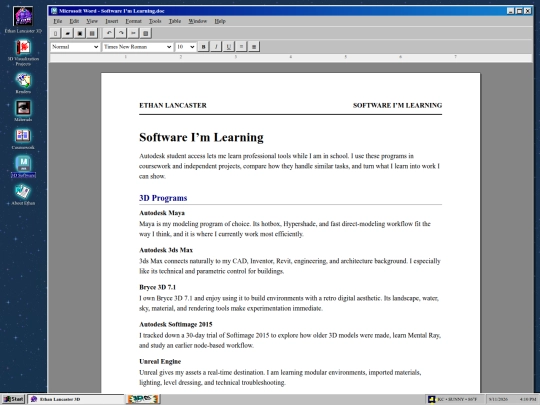Click the 'Unreal Engine' subheading
Screen dimensions: 540x405
point(160,362)
